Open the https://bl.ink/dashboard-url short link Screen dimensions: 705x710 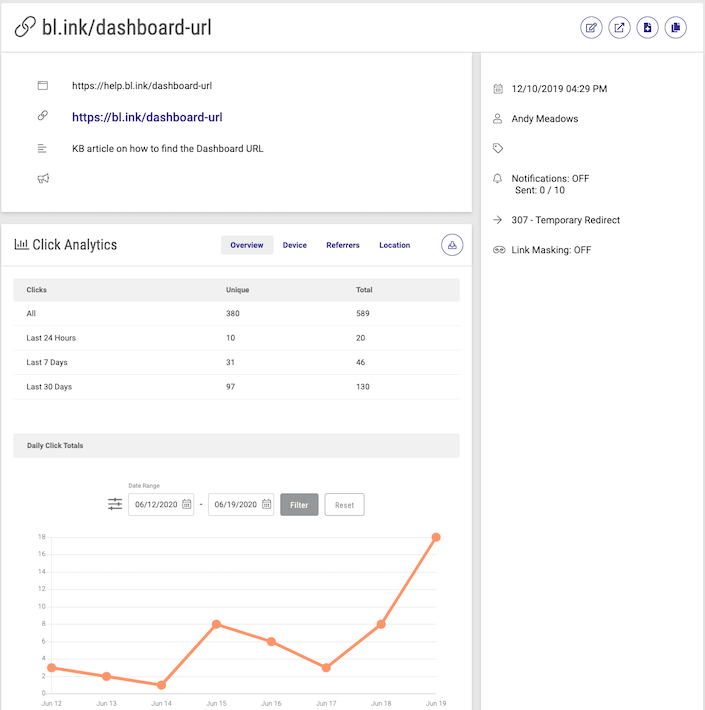147,117
